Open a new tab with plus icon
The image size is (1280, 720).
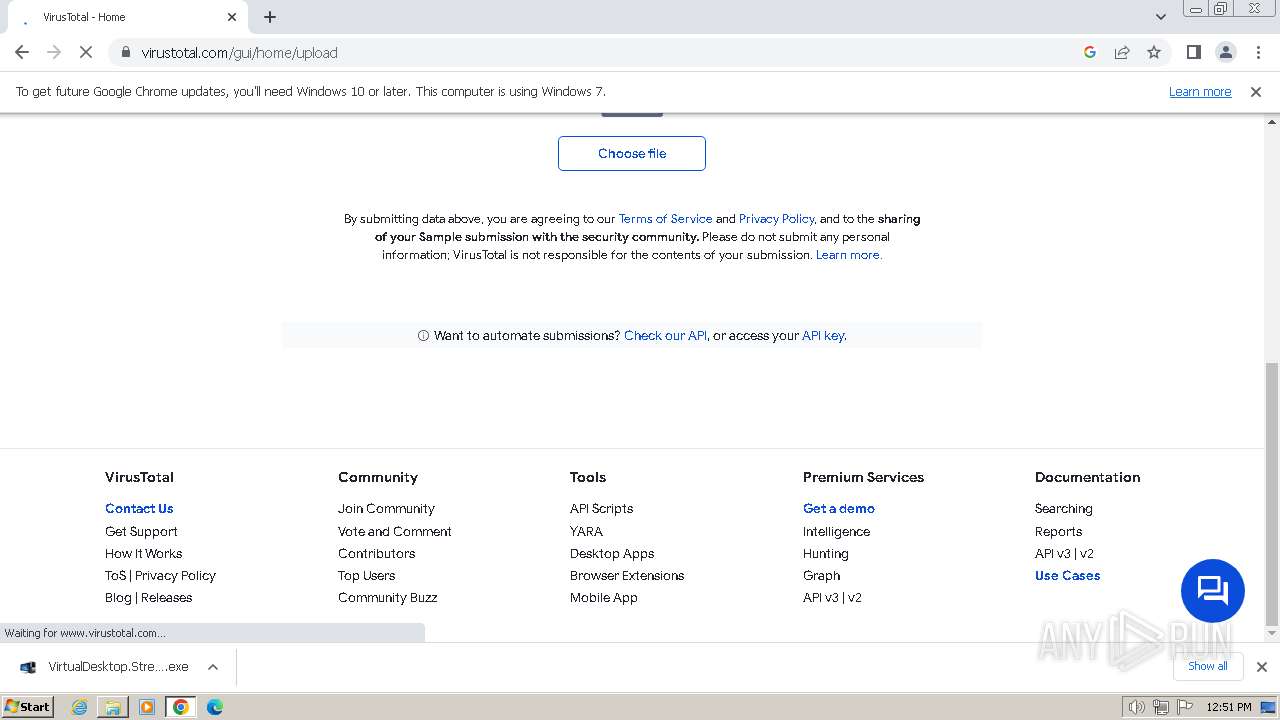[x=270, y=17]
